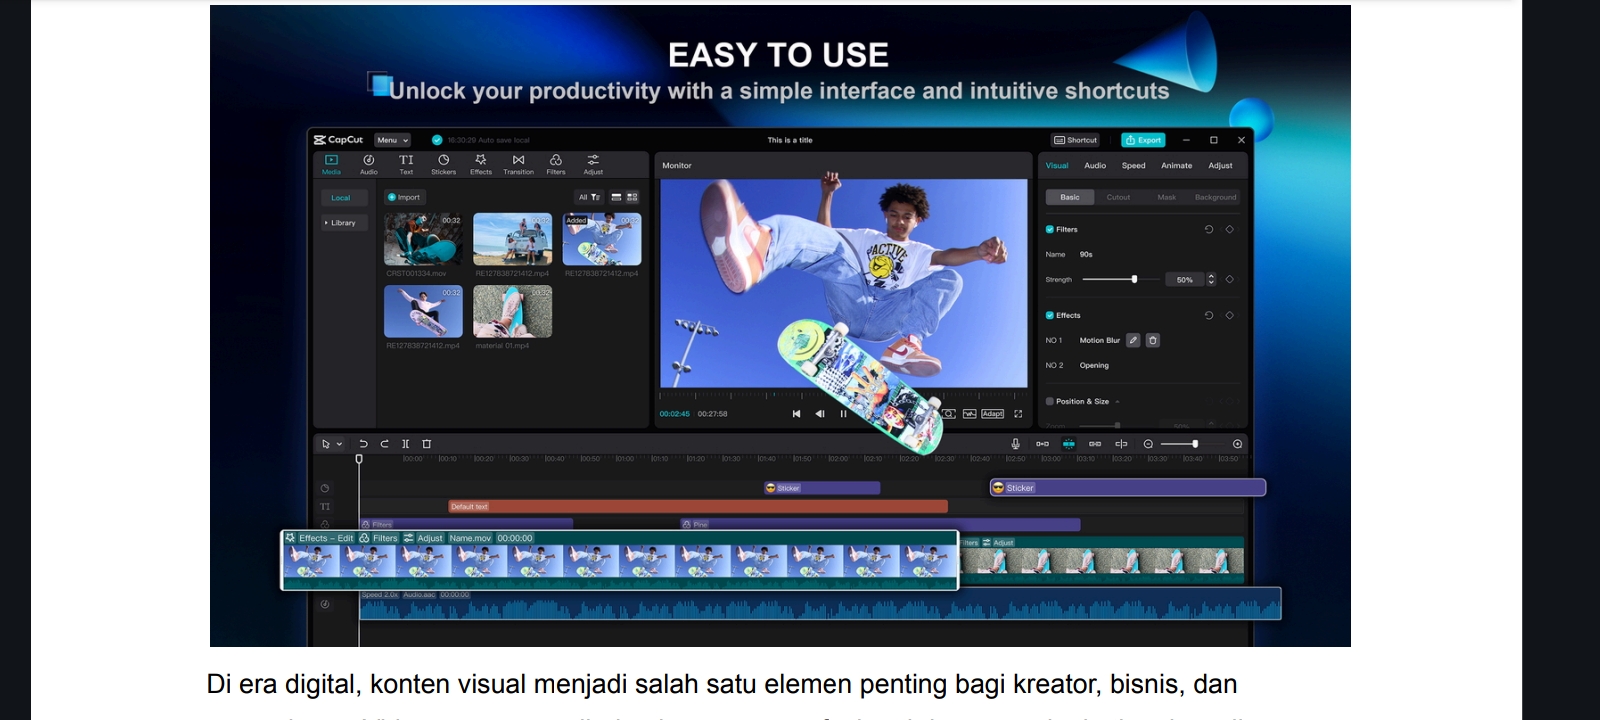Open the All sort filter dropdown
Viewport: 1600px width, 720px height.
[x=589, y=197]
